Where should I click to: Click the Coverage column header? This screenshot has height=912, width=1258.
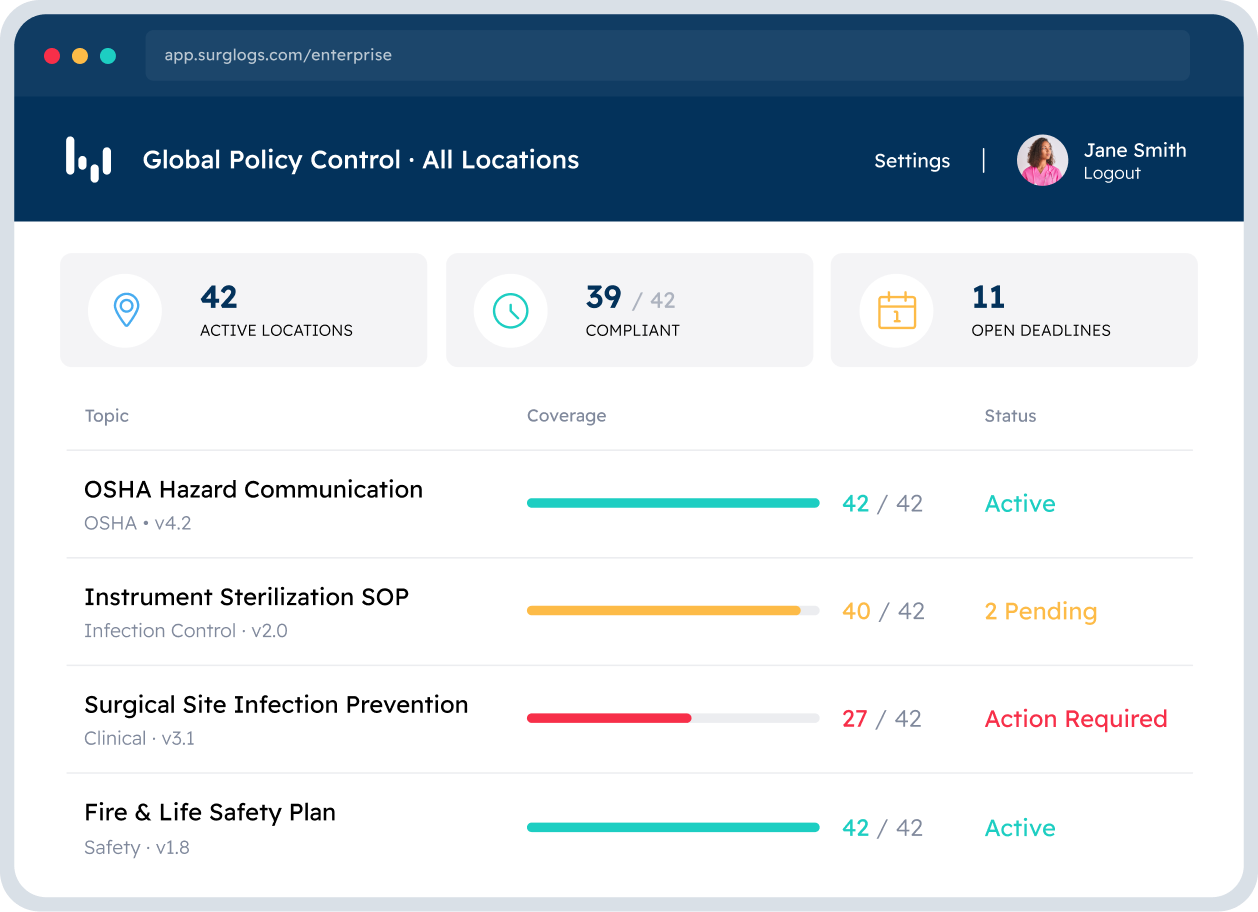(566, 416)
